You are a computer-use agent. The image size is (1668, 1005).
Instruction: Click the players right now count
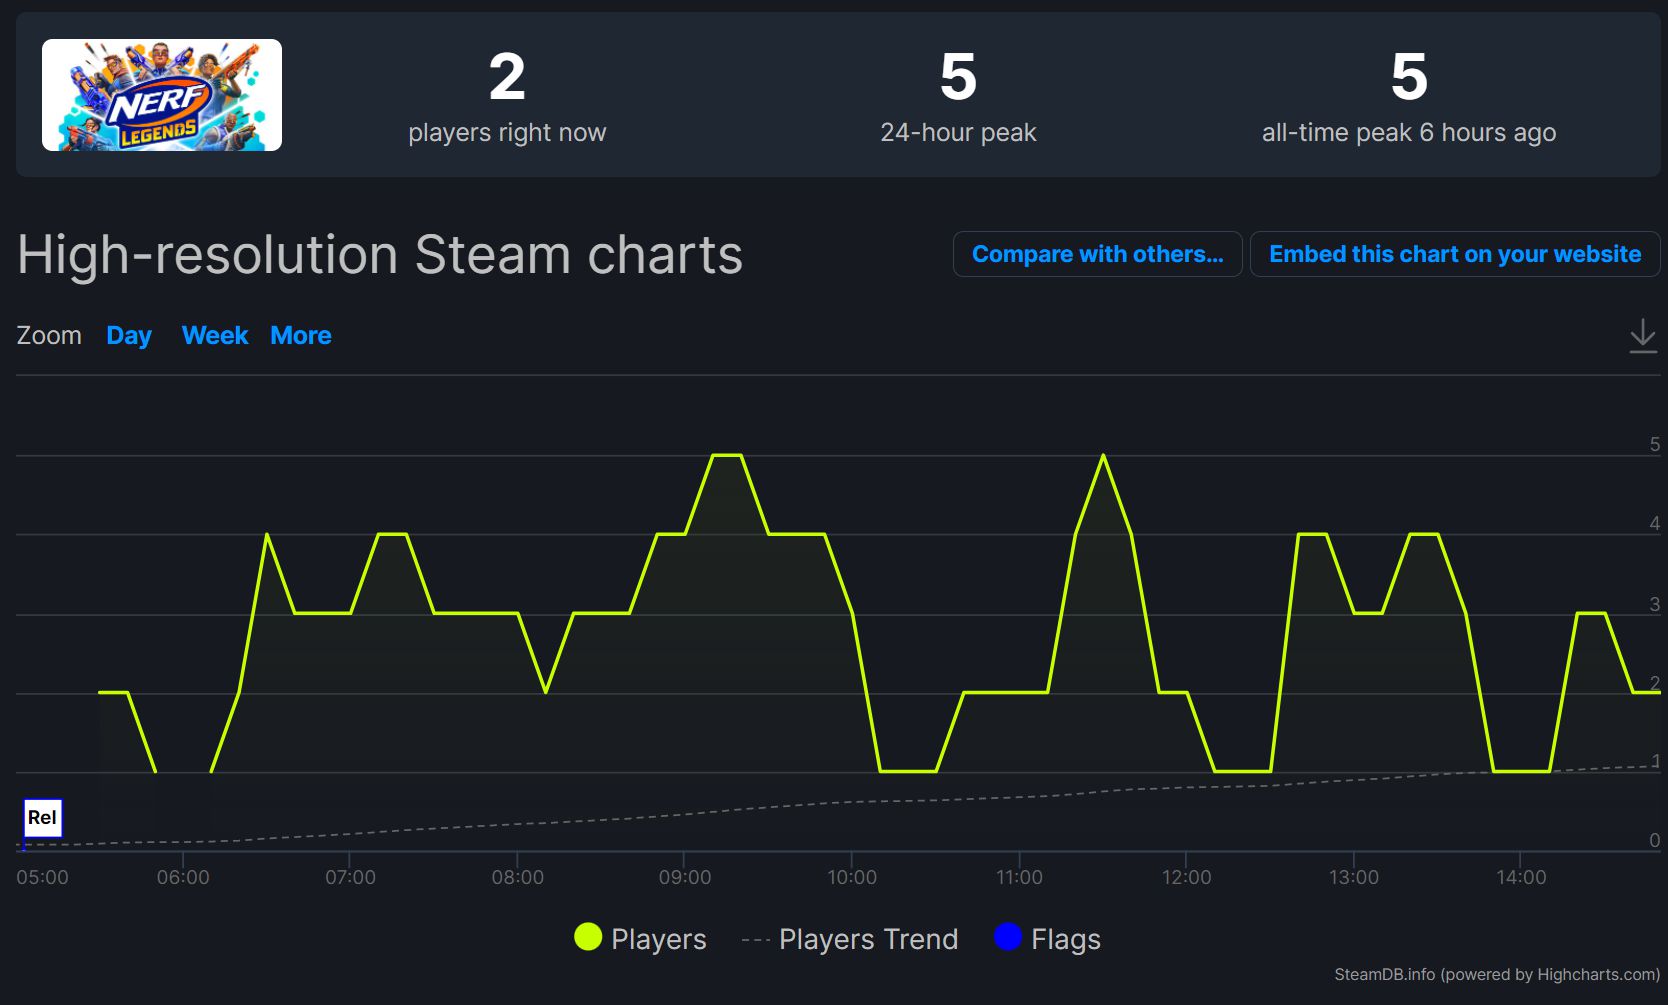point(507,78)
